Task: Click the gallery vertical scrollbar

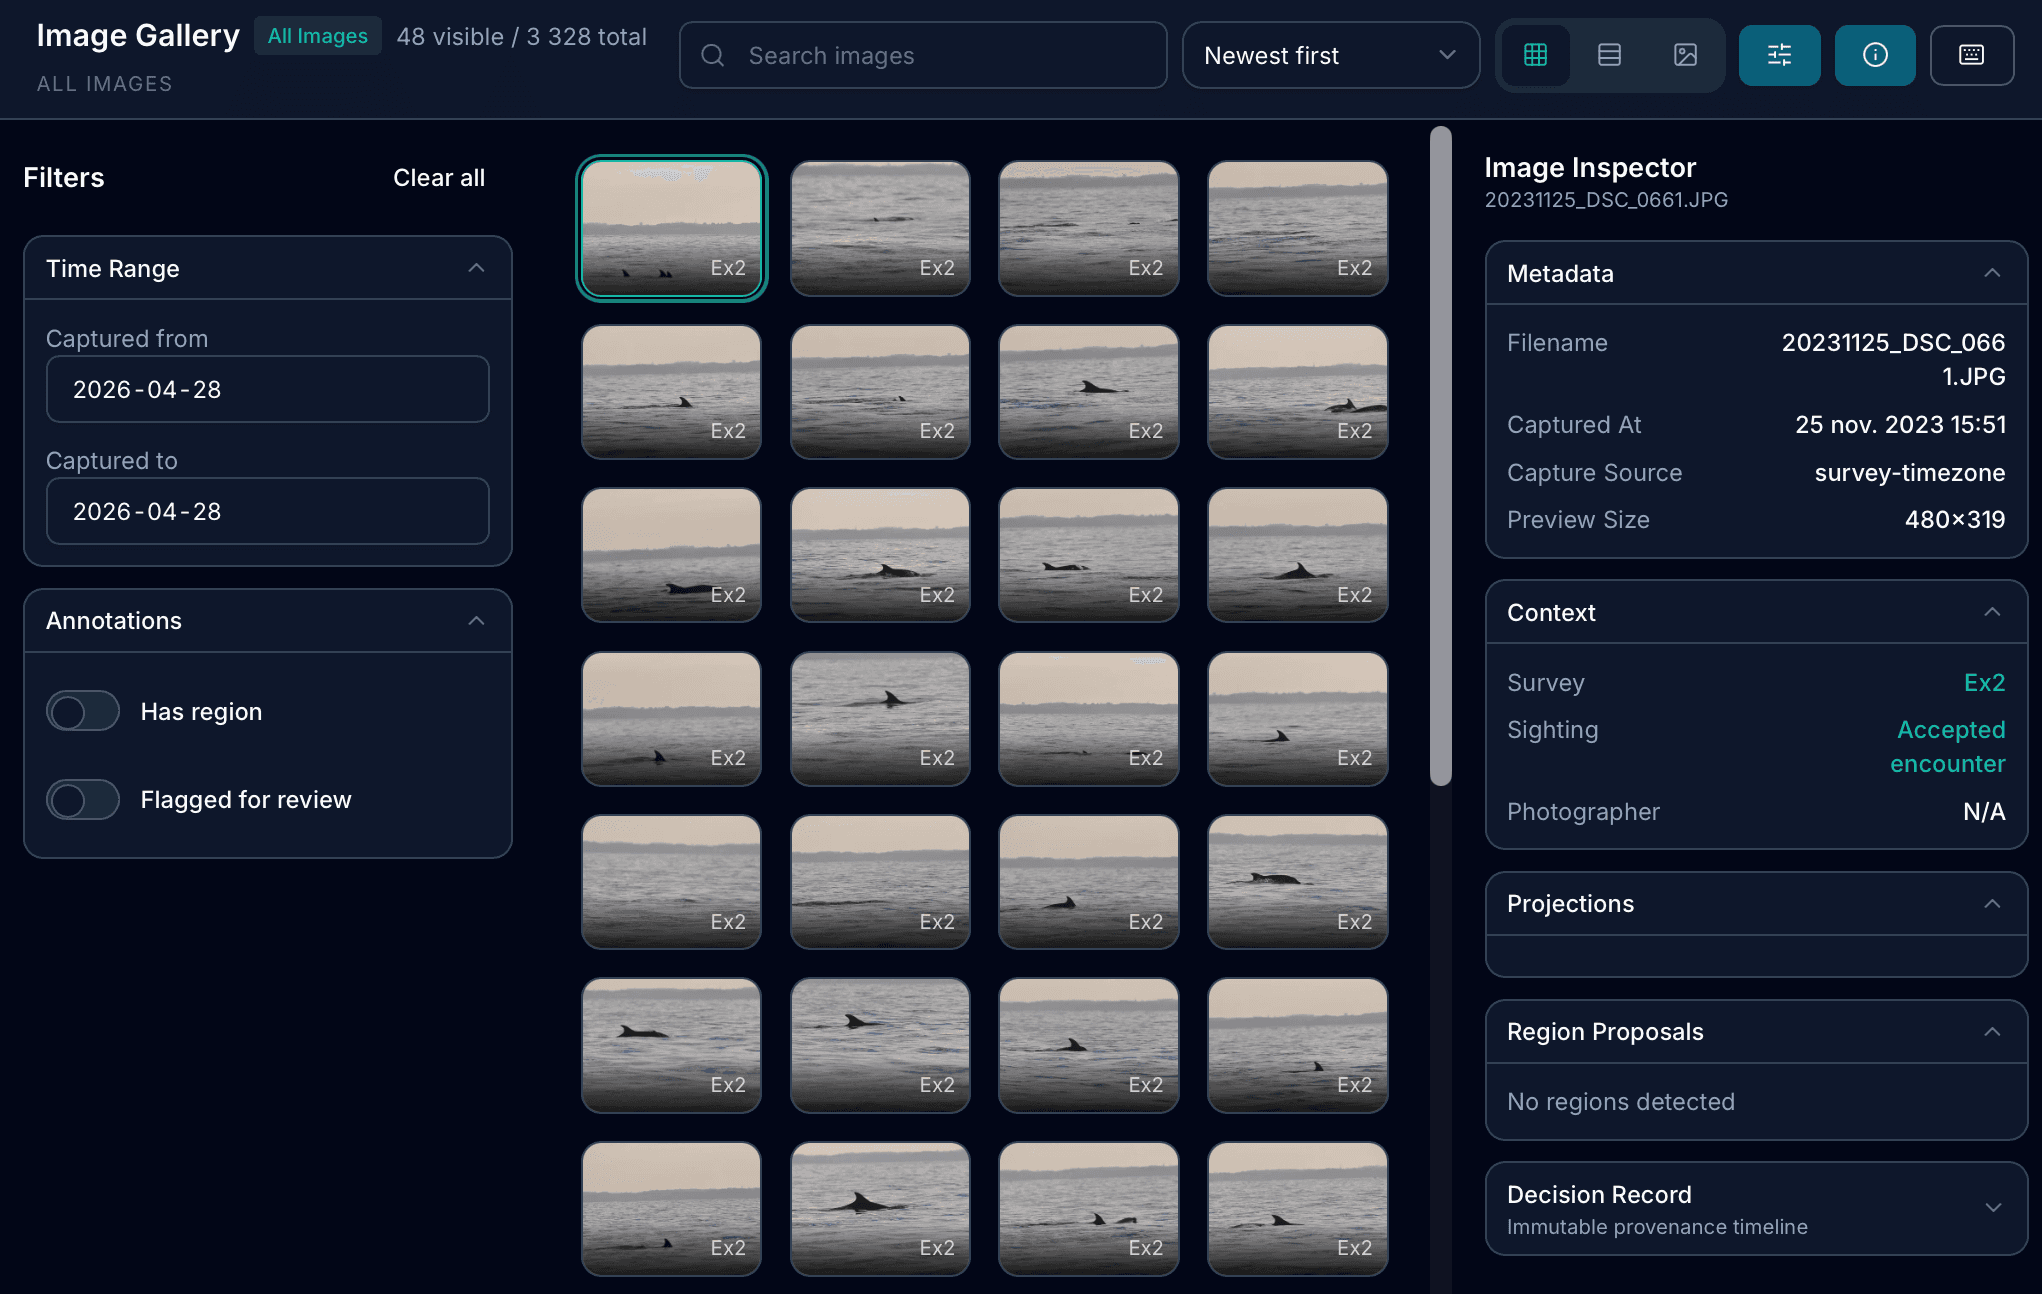Action: 1440,455
